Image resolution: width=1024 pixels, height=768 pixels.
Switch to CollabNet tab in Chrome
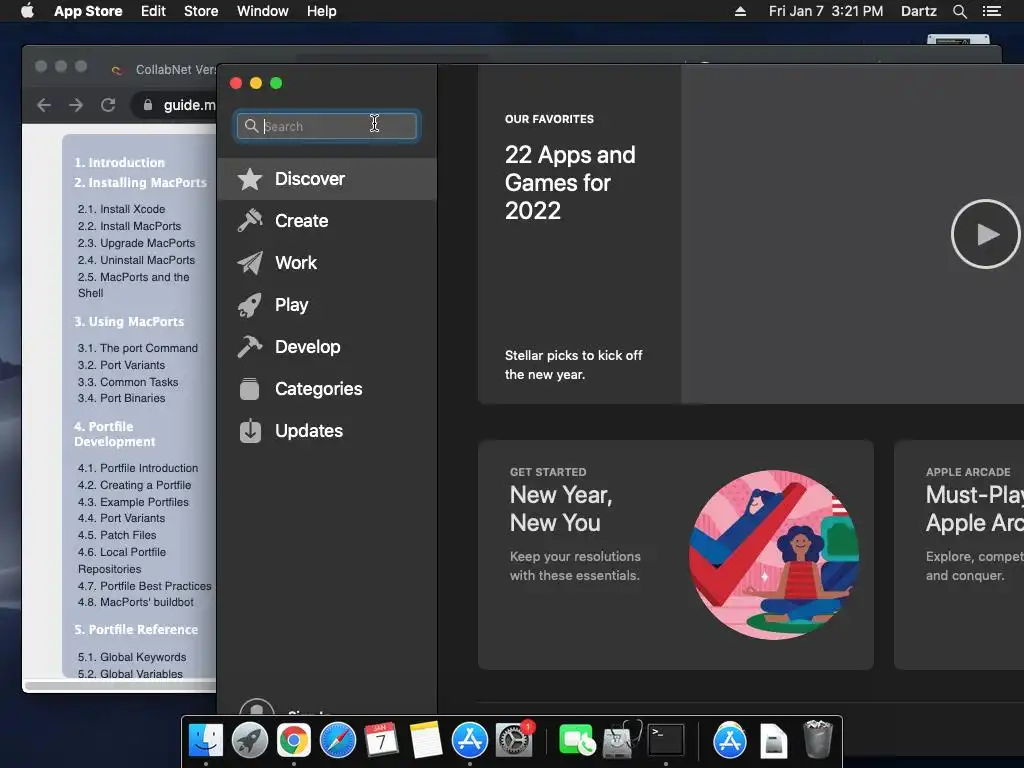(163, 70)
